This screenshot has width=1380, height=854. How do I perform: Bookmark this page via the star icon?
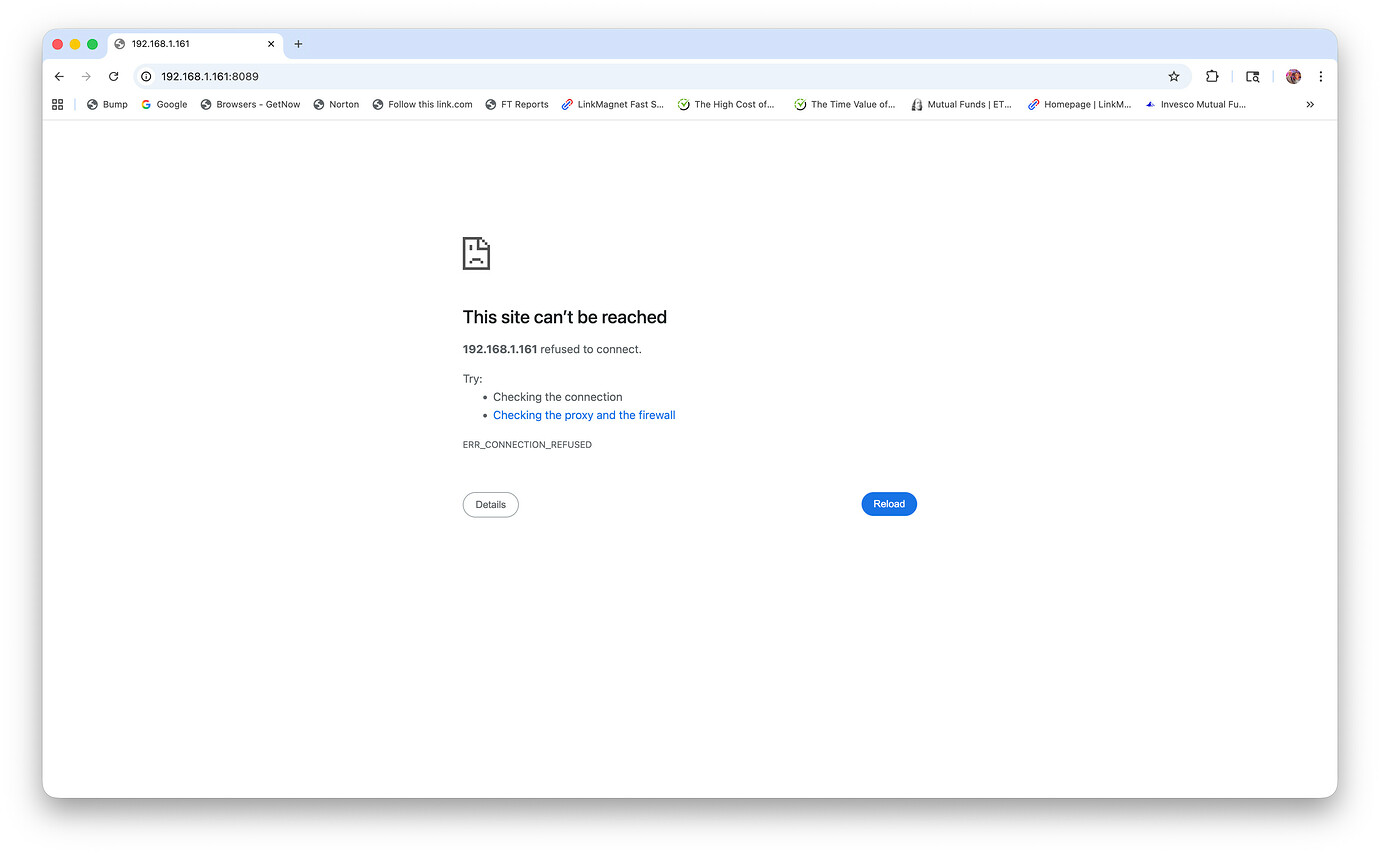(1173, 76)
